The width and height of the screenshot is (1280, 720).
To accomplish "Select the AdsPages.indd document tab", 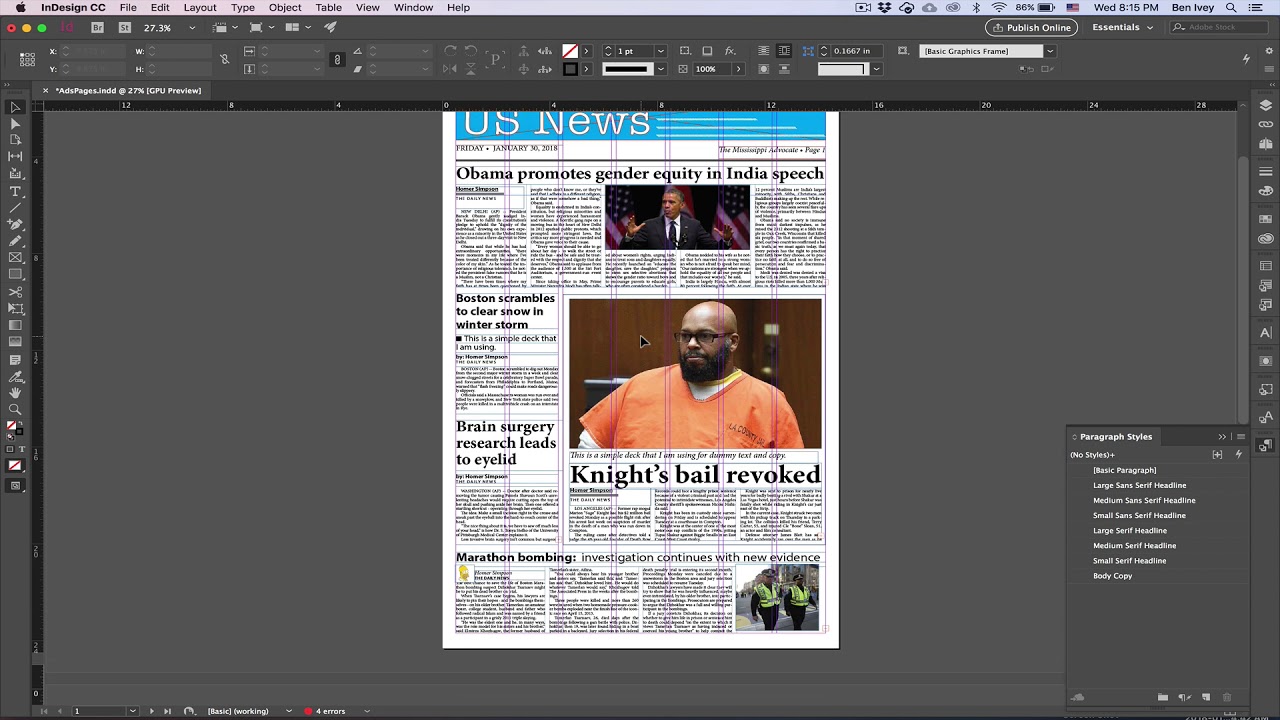I will (128, 90).
